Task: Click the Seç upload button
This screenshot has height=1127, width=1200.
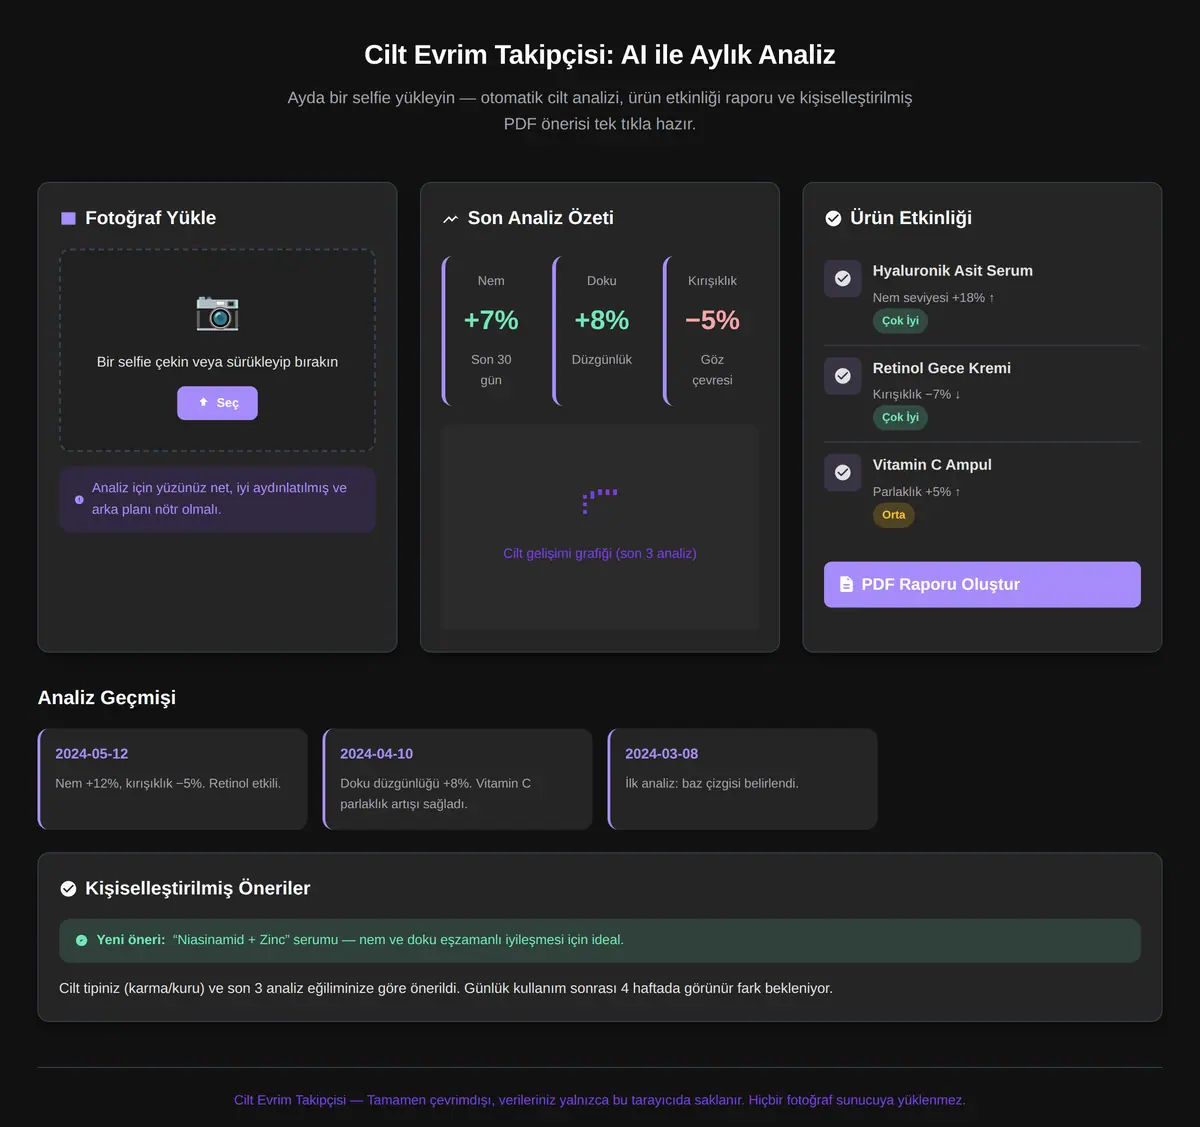Action: tap(217, 403)
